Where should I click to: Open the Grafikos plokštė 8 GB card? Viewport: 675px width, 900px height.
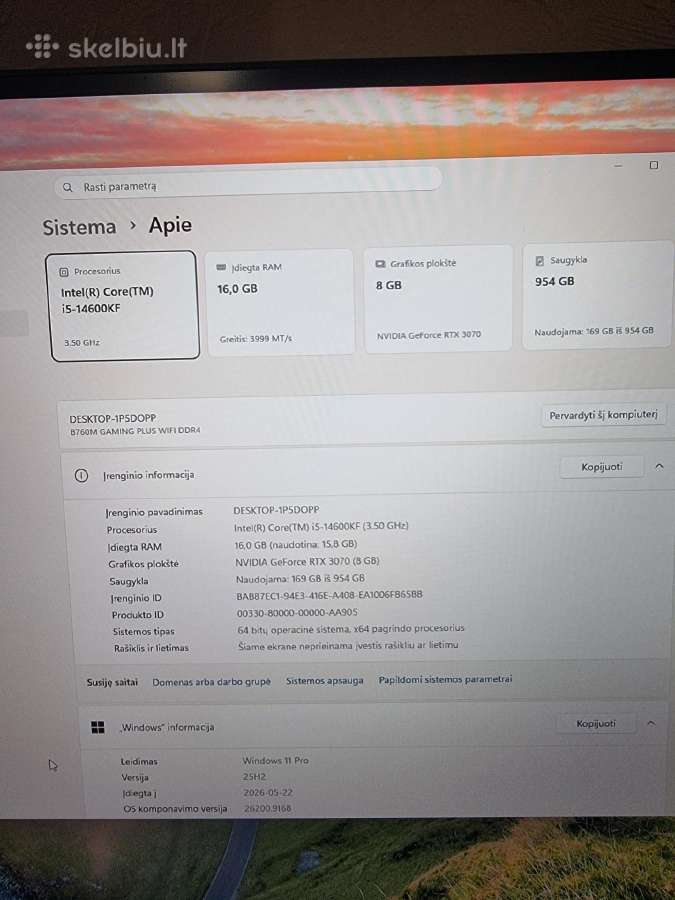click(x=438, y=298)
